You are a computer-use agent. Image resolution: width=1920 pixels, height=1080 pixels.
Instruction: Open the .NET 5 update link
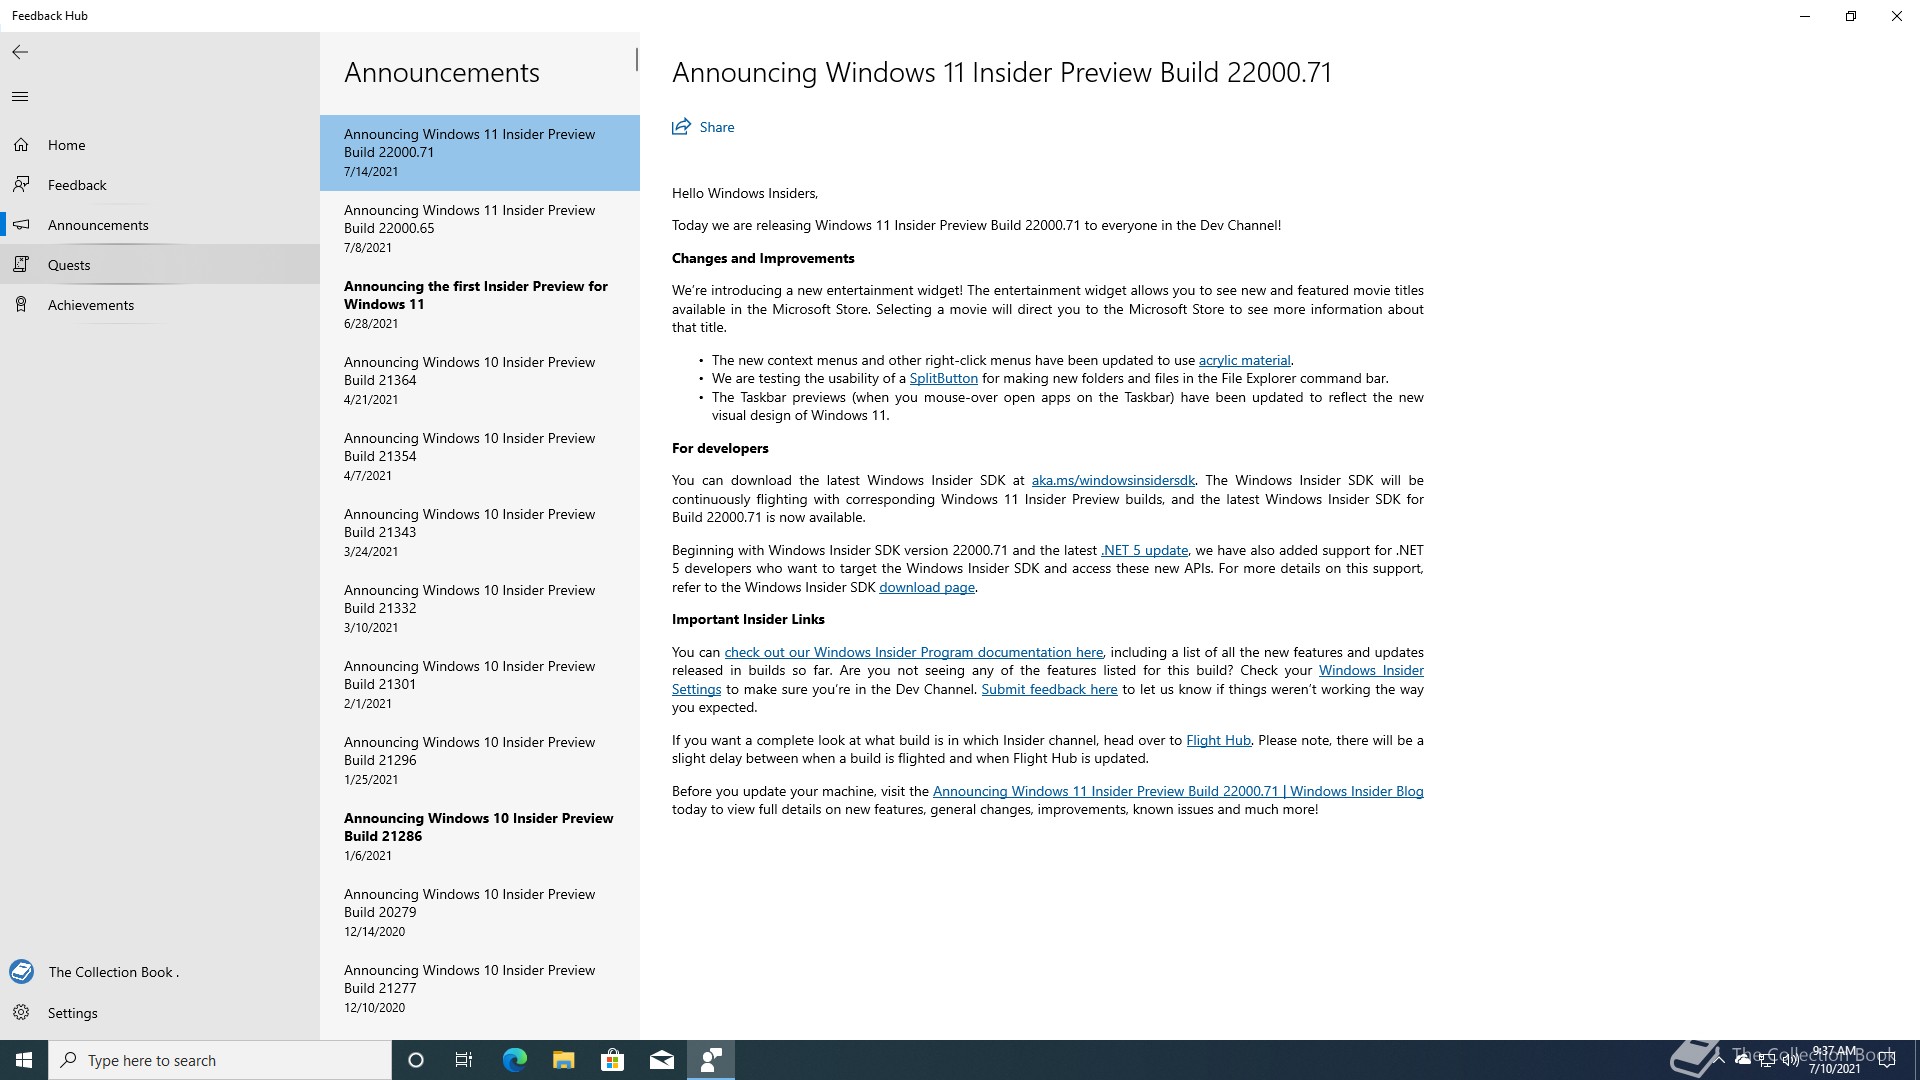pyautogui.click(x=1144, y=550)
